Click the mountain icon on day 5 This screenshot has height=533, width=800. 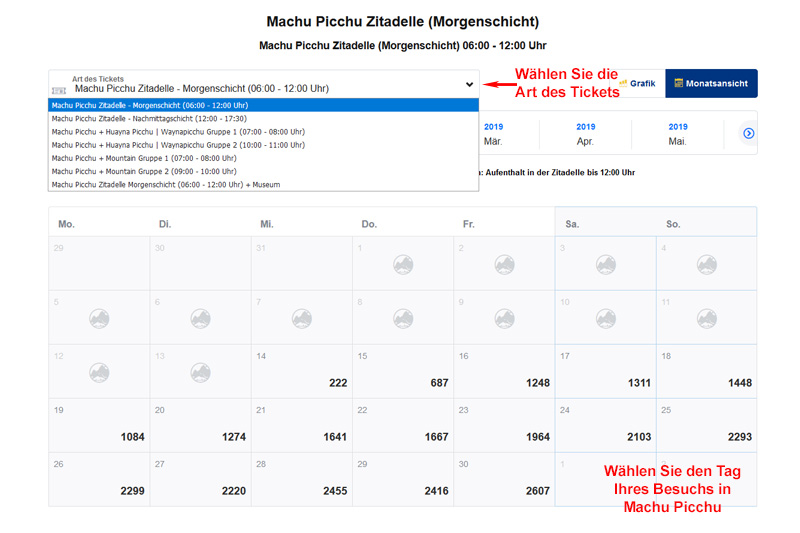pyautogui.click(x=99, y=319)
